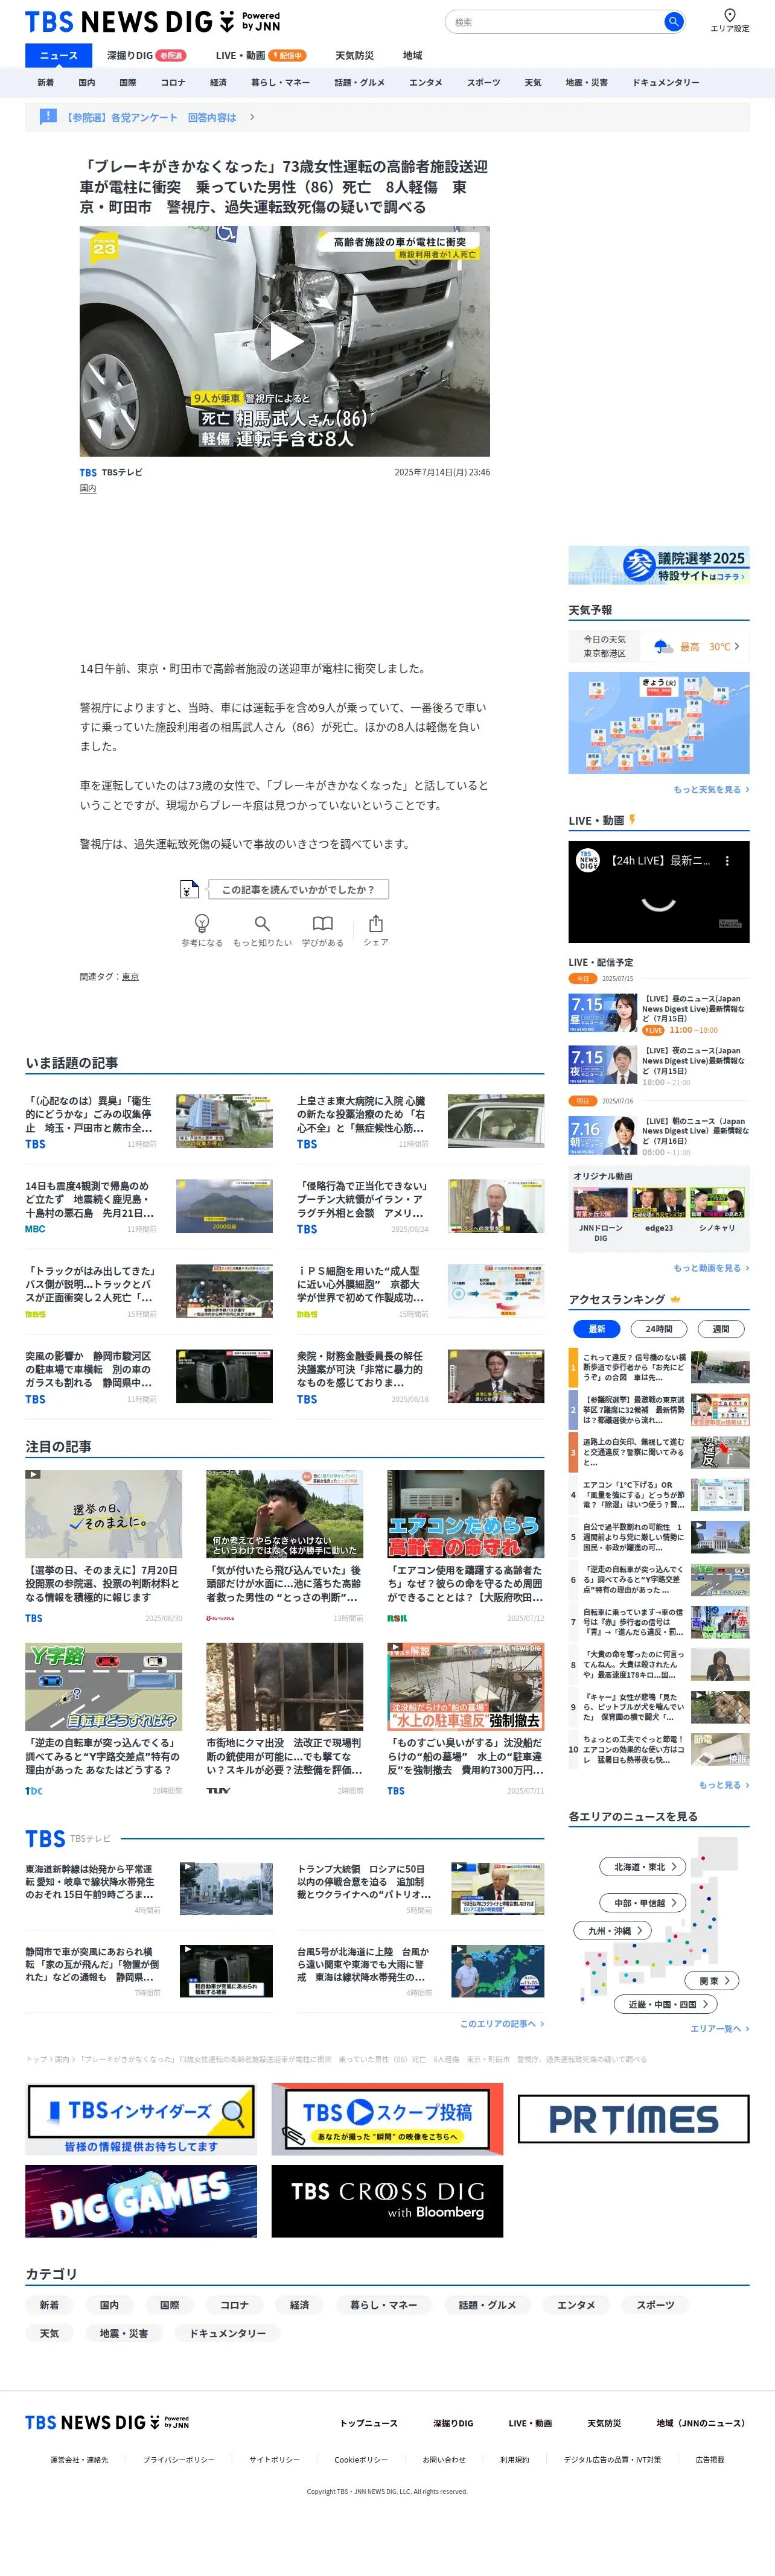Open お問い合わせ in the footer
Image resolution: width=775 pixels, height=2576 pixels.
click(x=444, y=2459)
